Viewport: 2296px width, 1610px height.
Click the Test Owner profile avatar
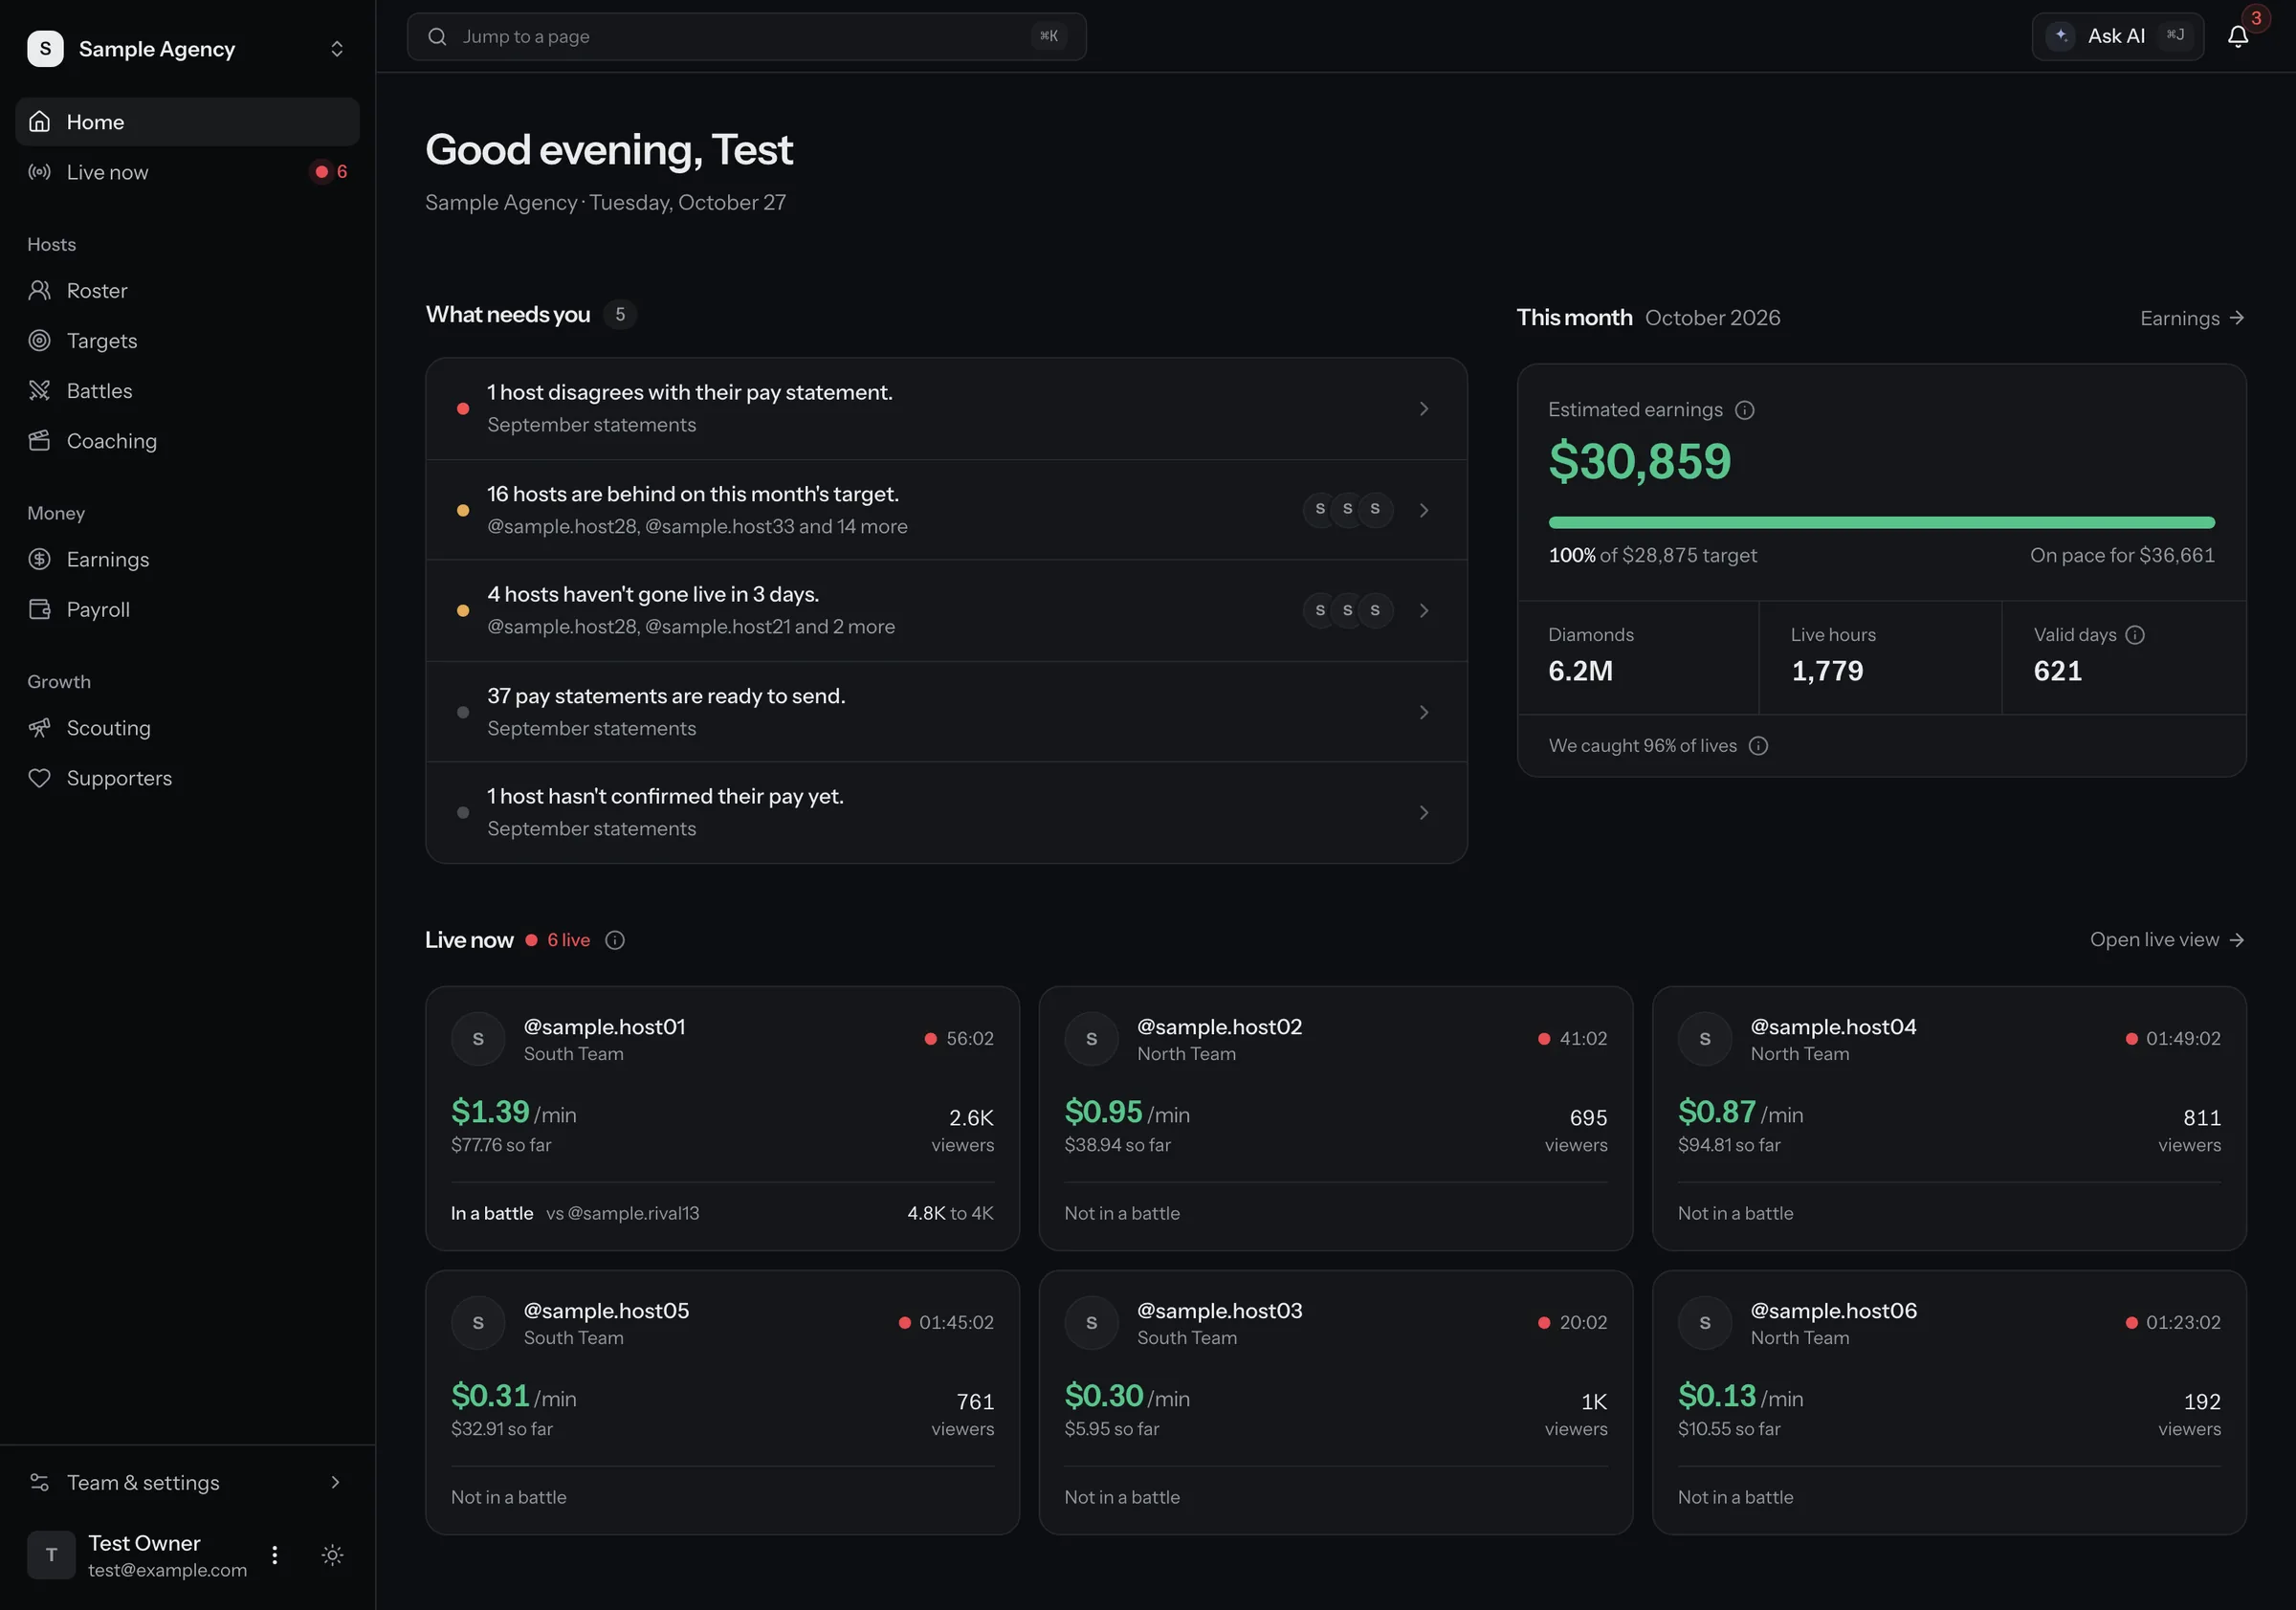[x=51, y=1555]
